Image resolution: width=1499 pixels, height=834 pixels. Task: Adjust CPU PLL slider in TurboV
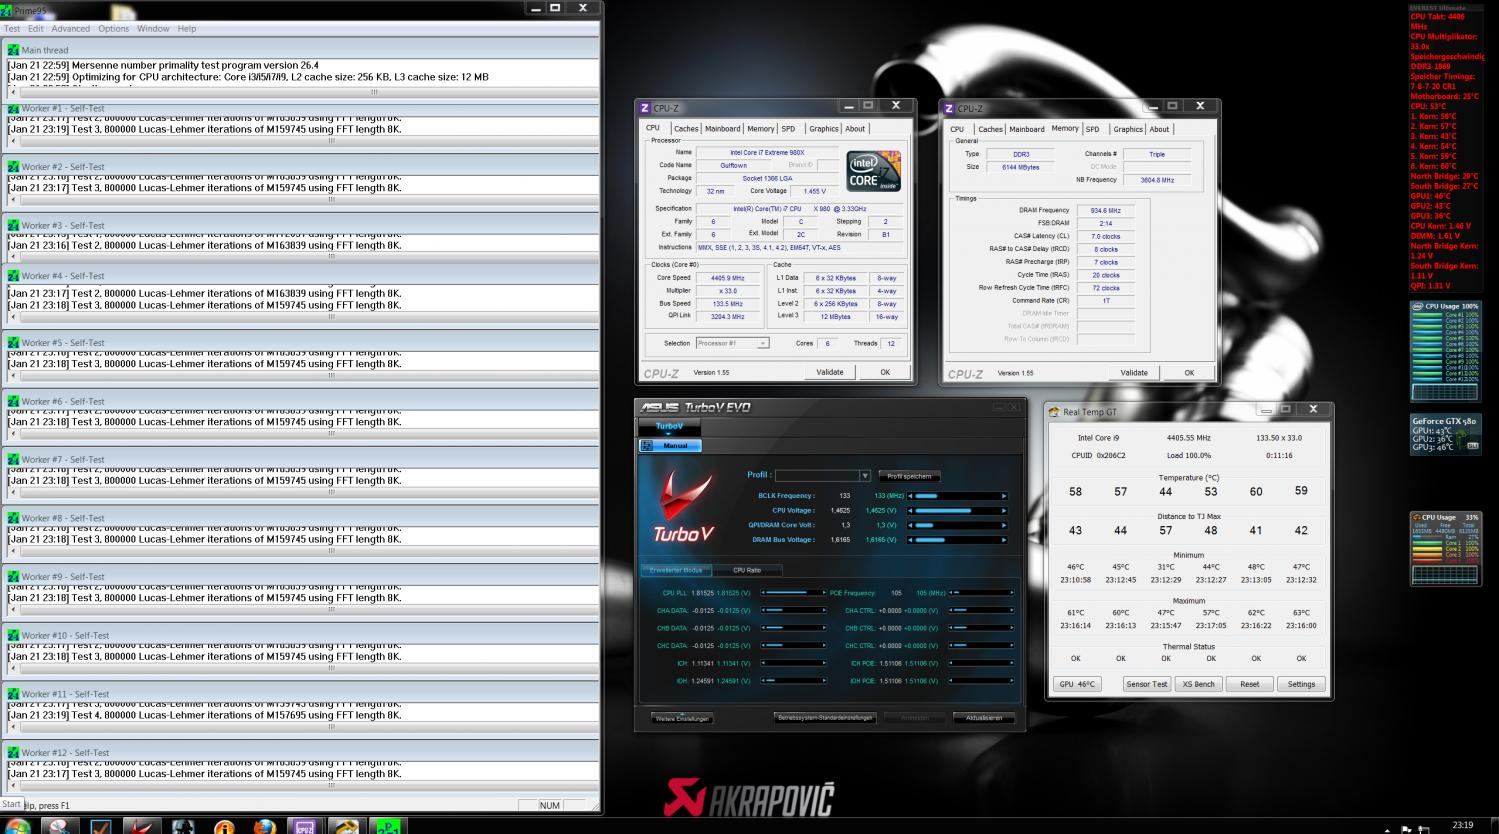pos(794,593)
